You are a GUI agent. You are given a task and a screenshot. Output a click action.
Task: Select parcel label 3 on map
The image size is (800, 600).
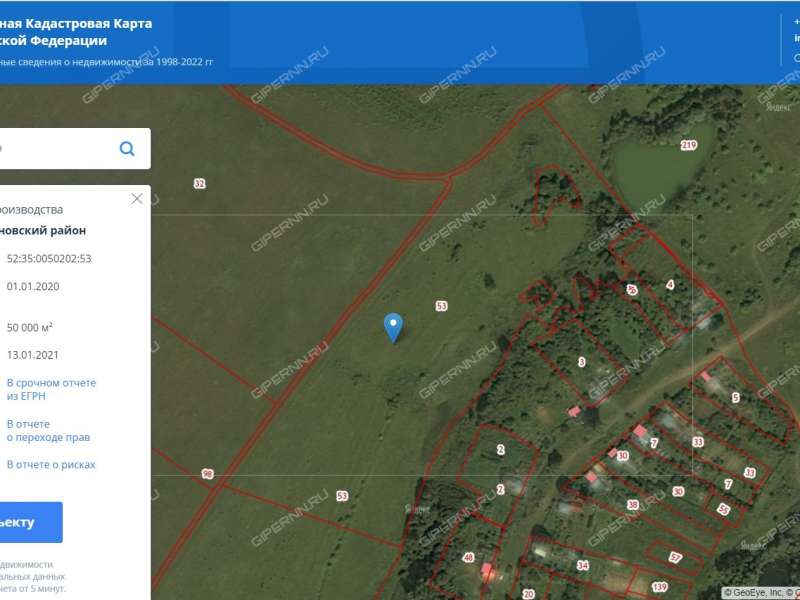(x=581, y=362)
